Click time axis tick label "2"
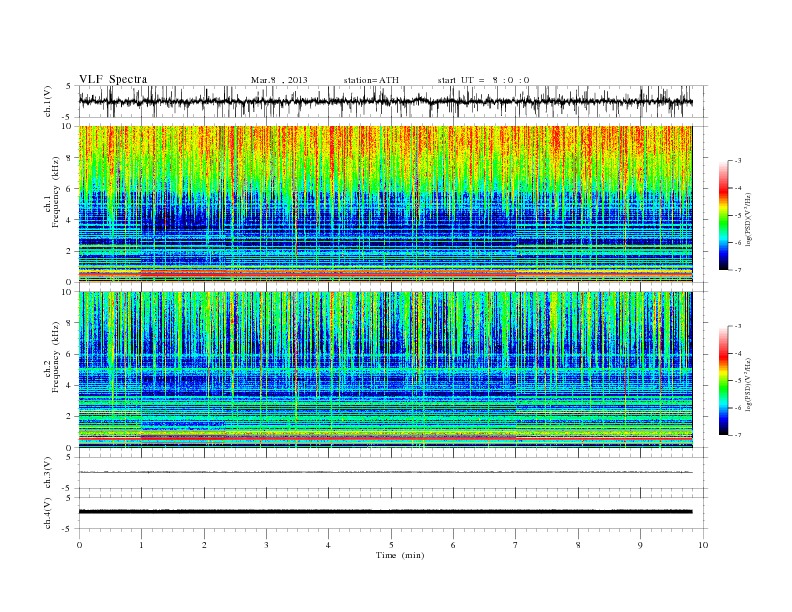 click(x=204, y=545)
